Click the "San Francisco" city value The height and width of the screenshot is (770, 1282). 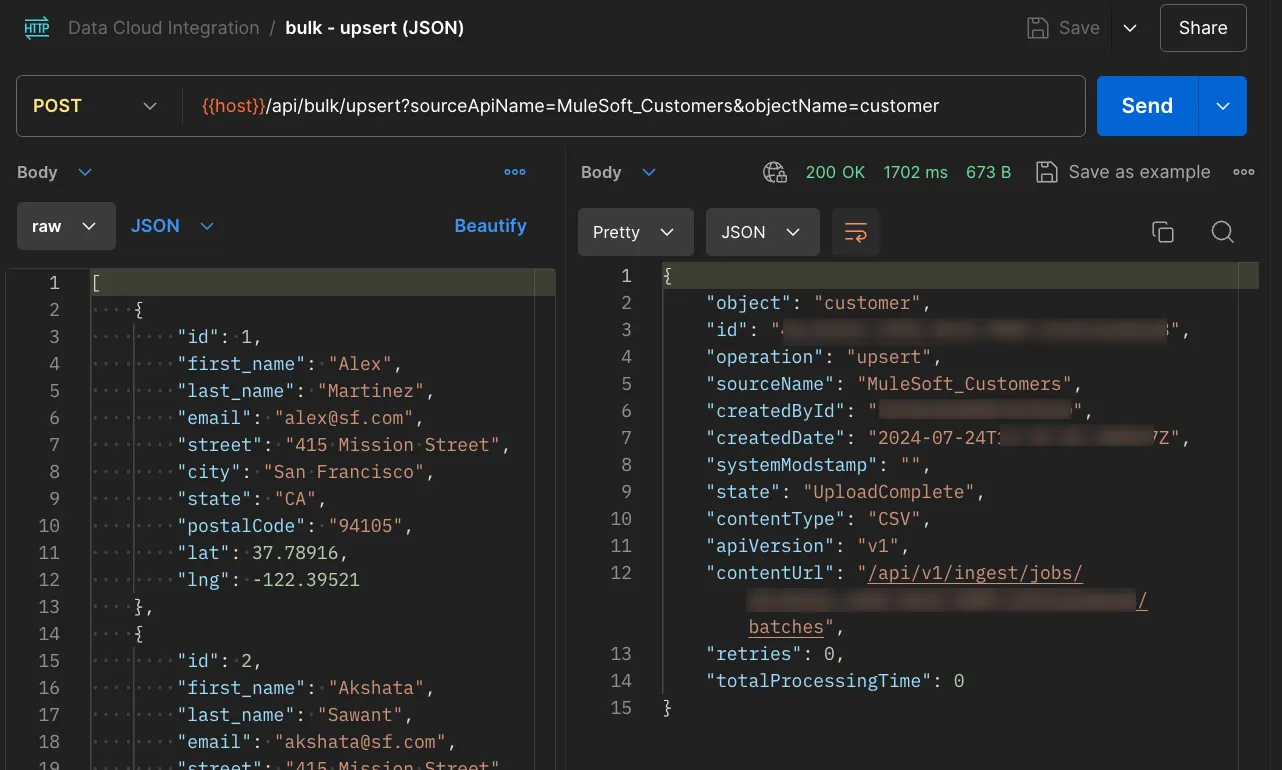pyautogui.click(x=345, y=472)
